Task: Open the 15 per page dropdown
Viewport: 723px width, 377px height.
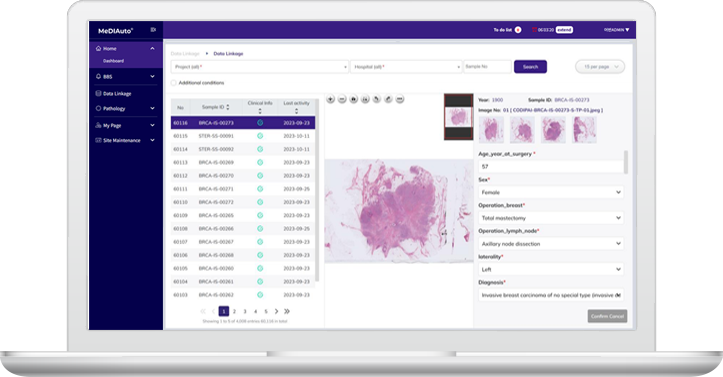Action: (x=600, y=67)
